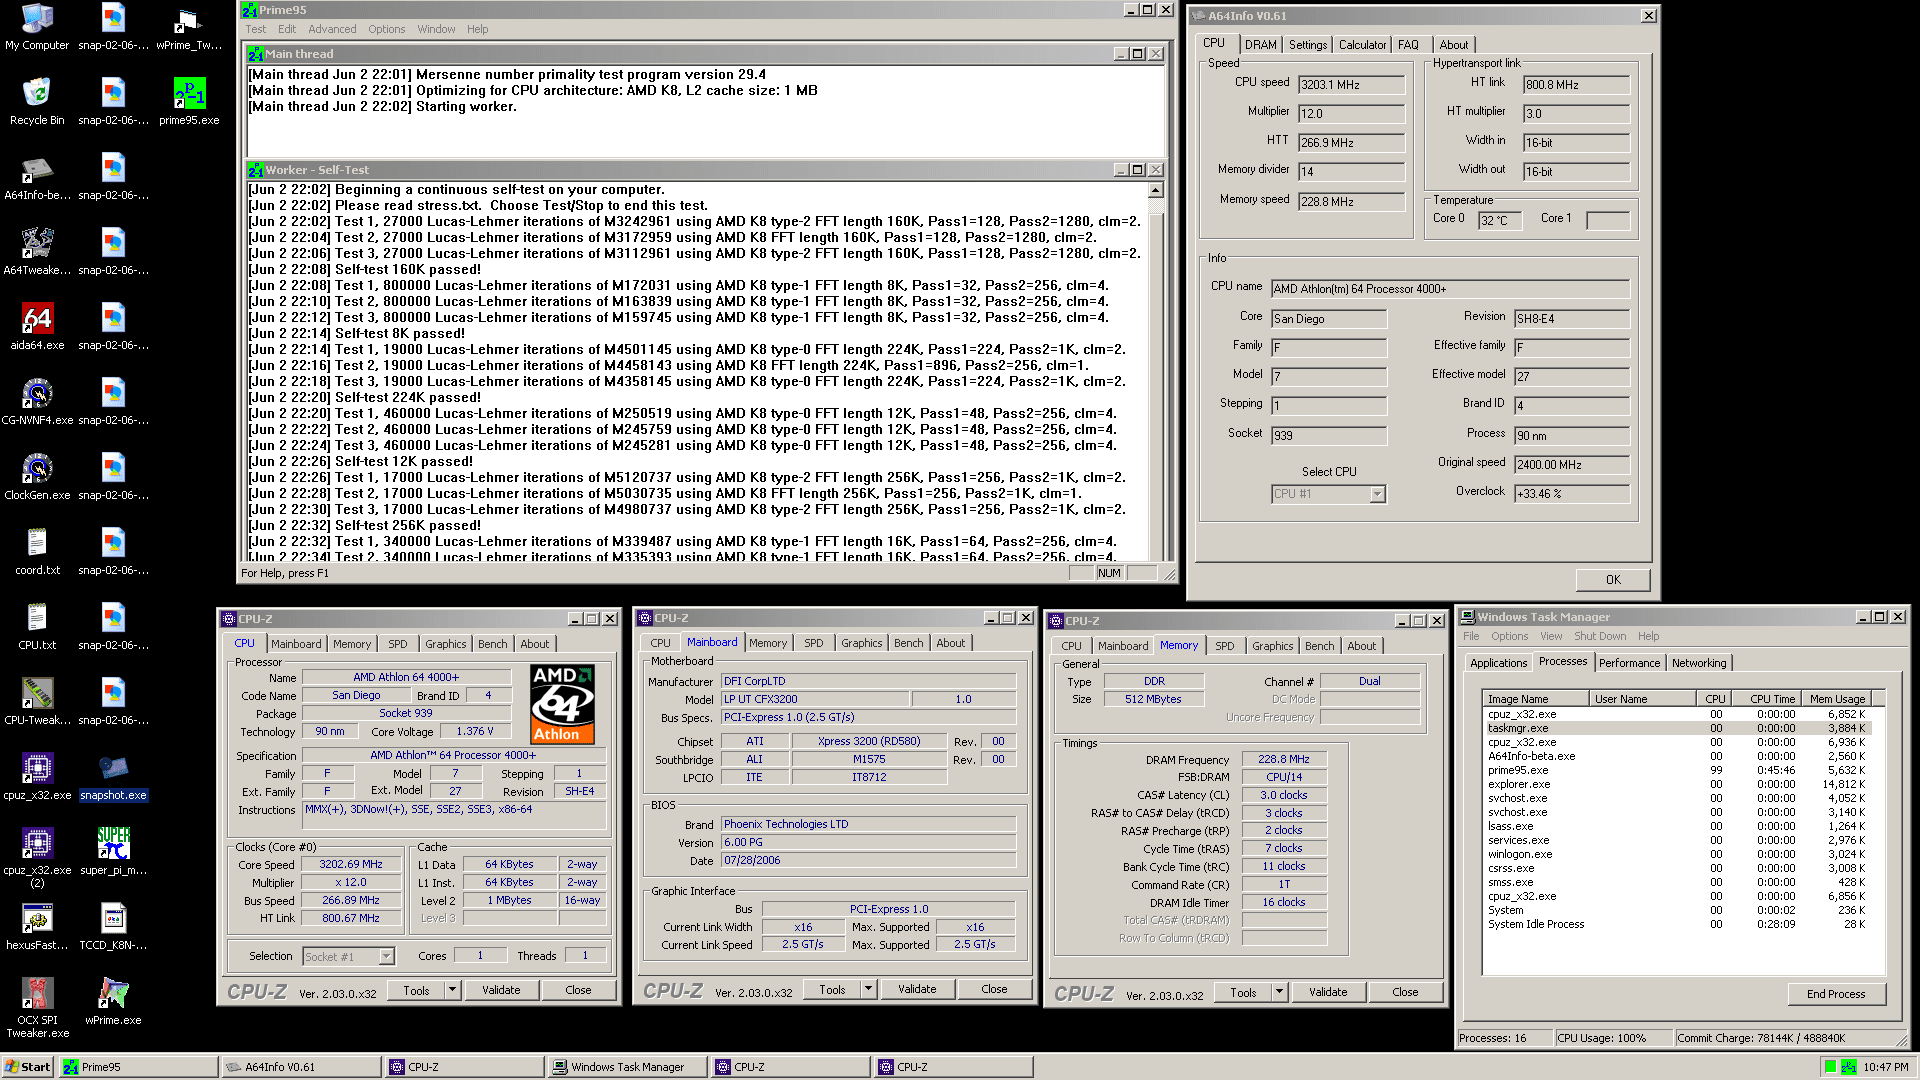The width and height of the screenshot is (1920, 1080).
Task: Click Worker Self-Test window icon
Action: click(256, 170)
